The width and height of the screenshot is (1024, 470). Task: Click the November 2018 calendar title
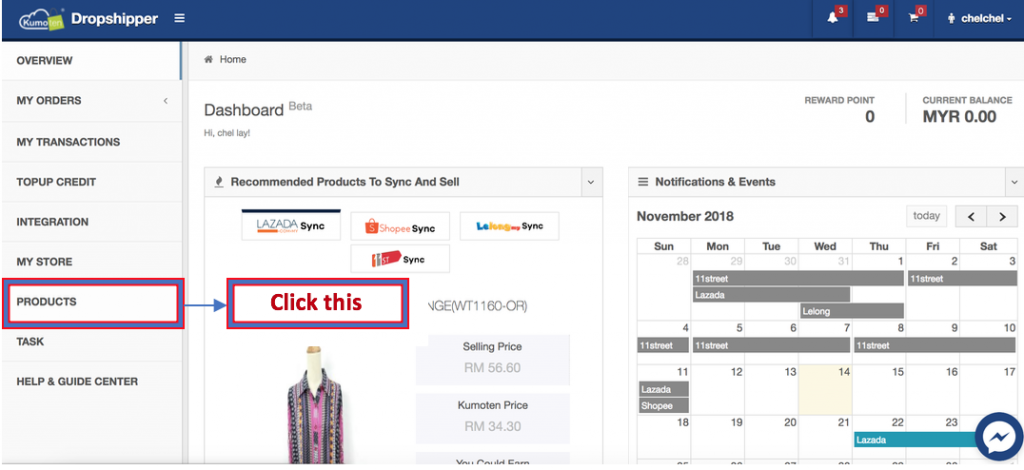click(x=685, y=216)
